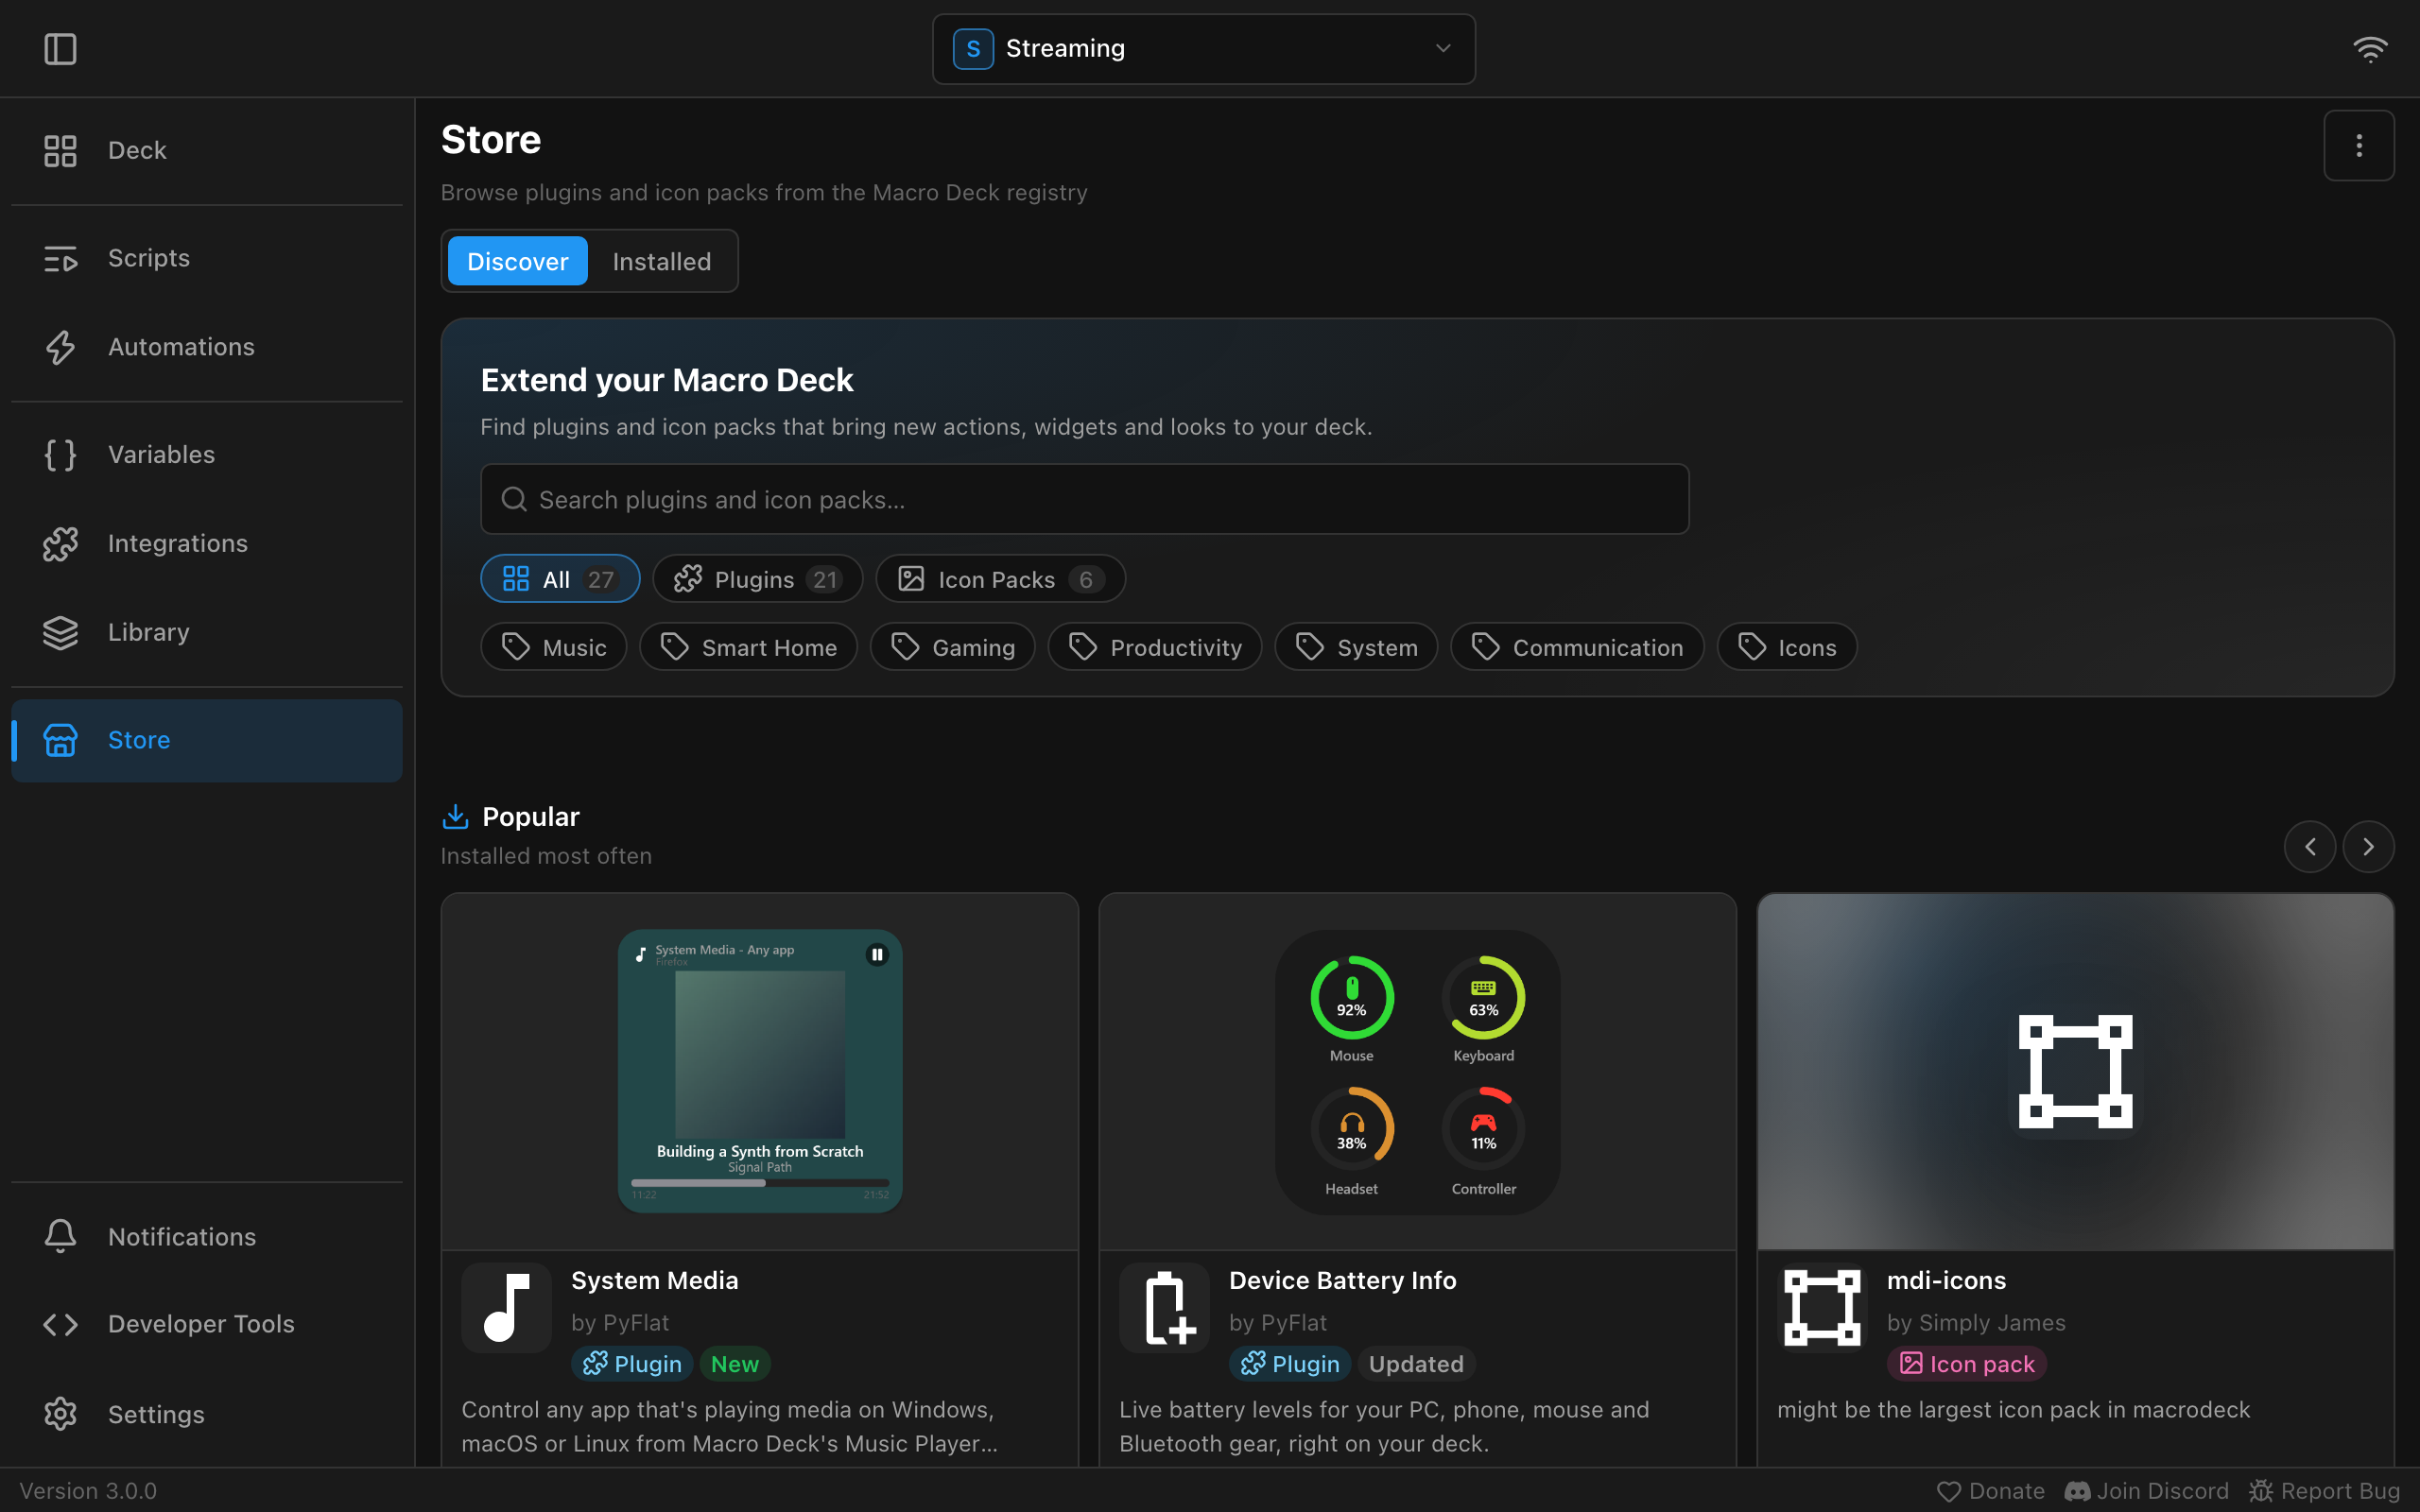Open the Variables section

(x=207, y=455)
